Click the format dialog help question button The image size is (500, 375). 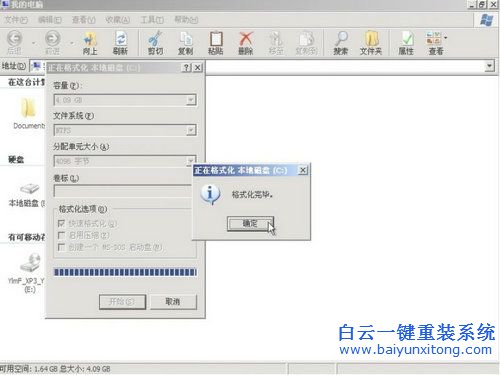pos(187,68)
